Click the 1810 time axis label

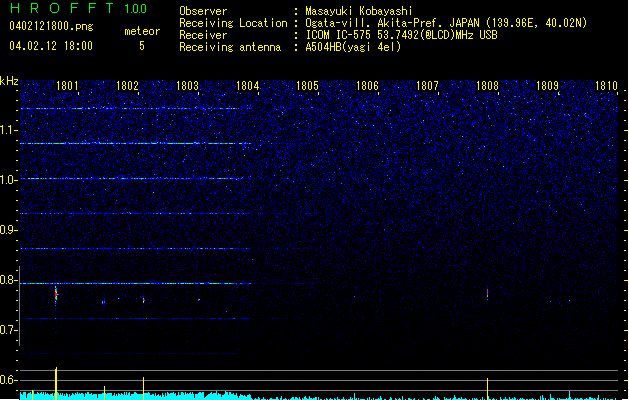pyautogui.click(x=607, y=86)
